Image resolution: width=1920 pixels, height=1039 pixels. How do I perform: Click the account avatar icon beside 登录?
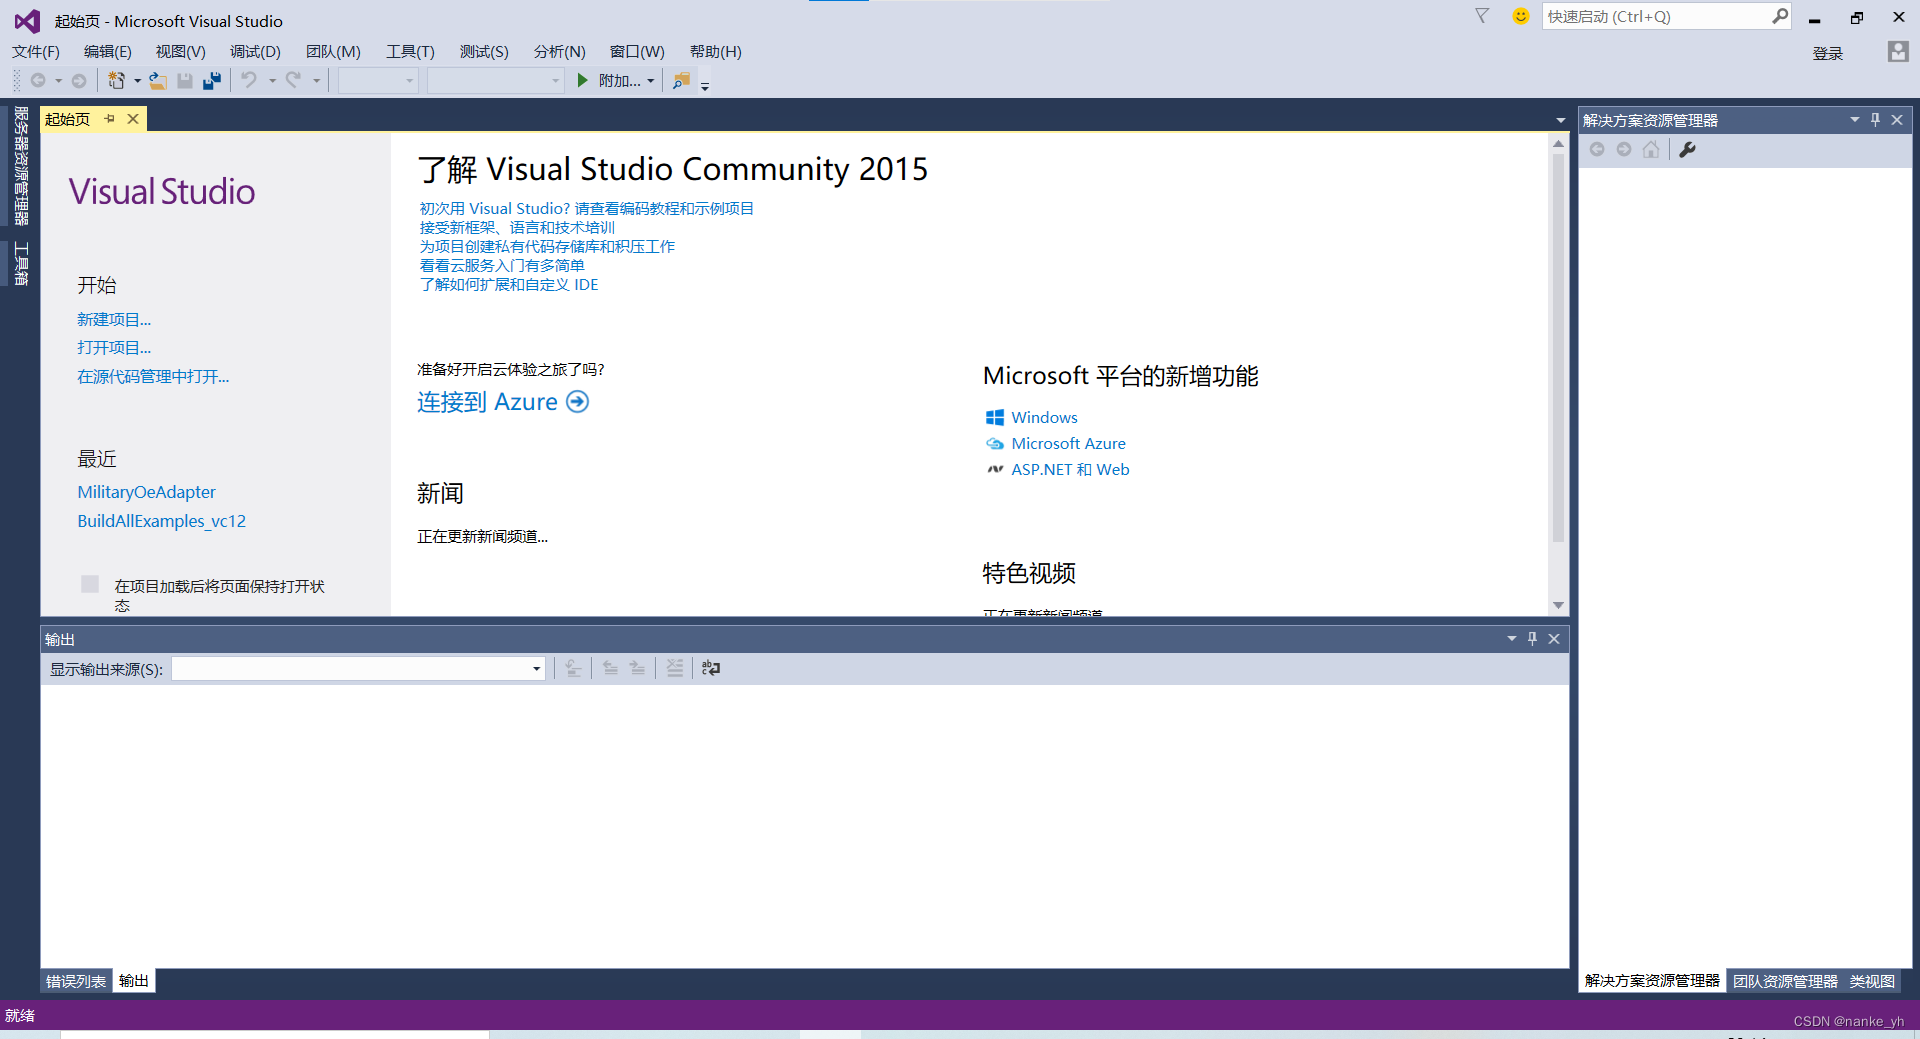[x=1898, y=52]
